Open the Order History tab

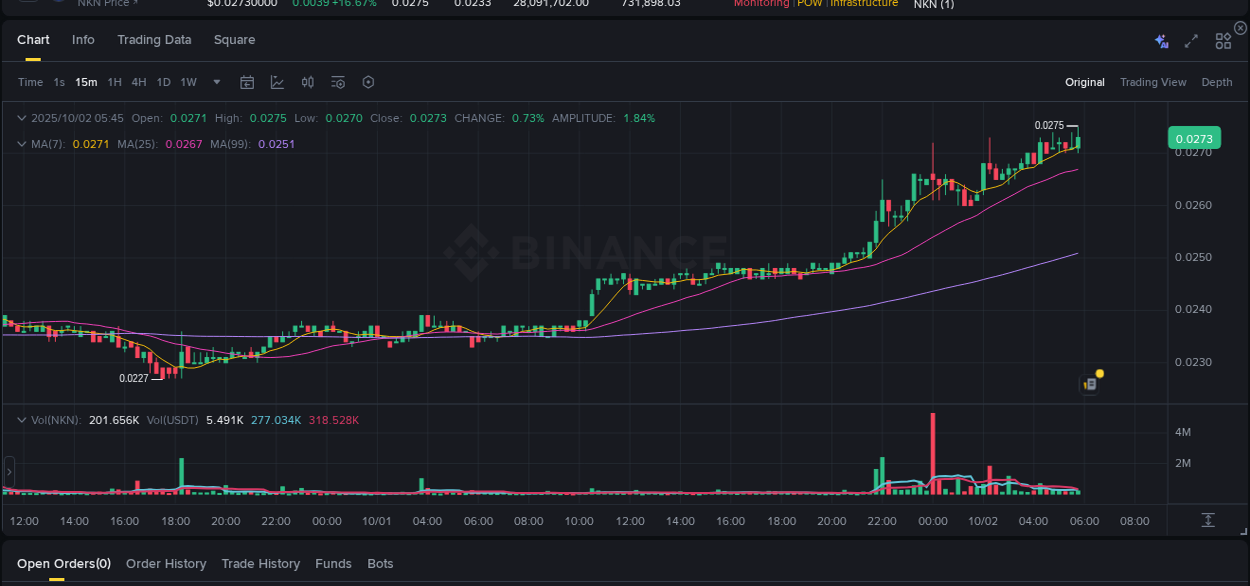(x=166, y=563)
